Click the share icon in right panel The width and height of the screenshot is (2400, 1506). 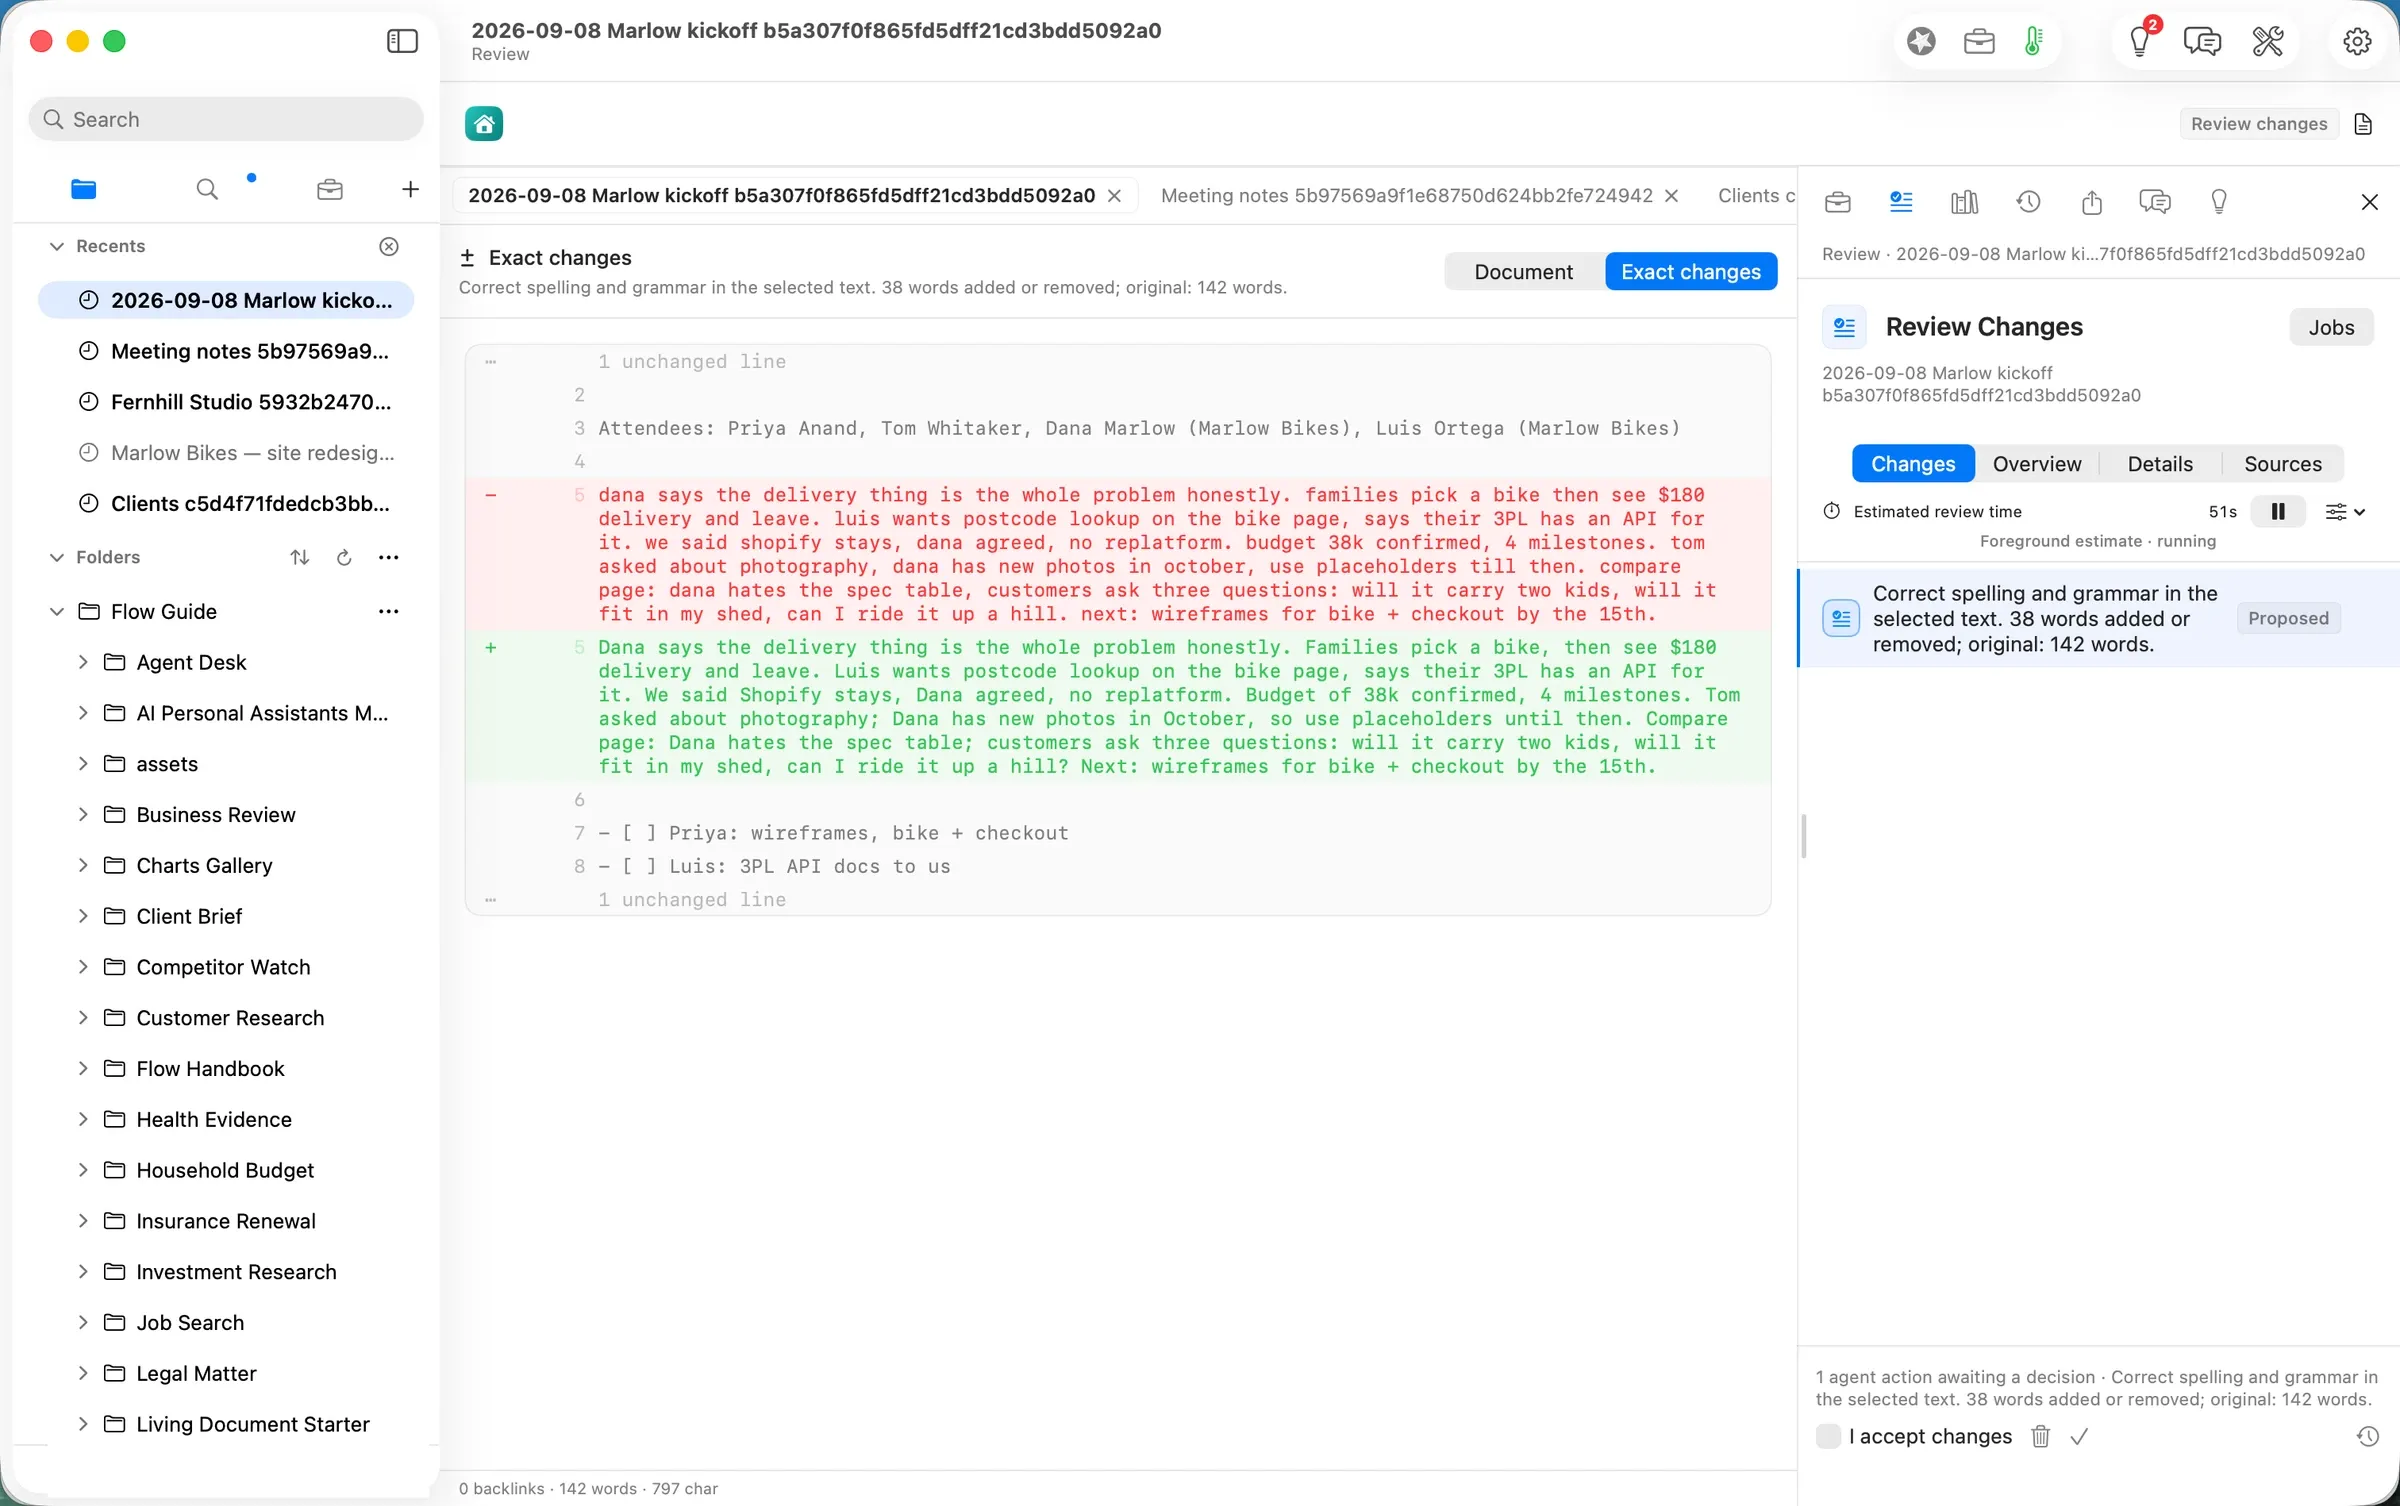click(x=2092, y=202)
